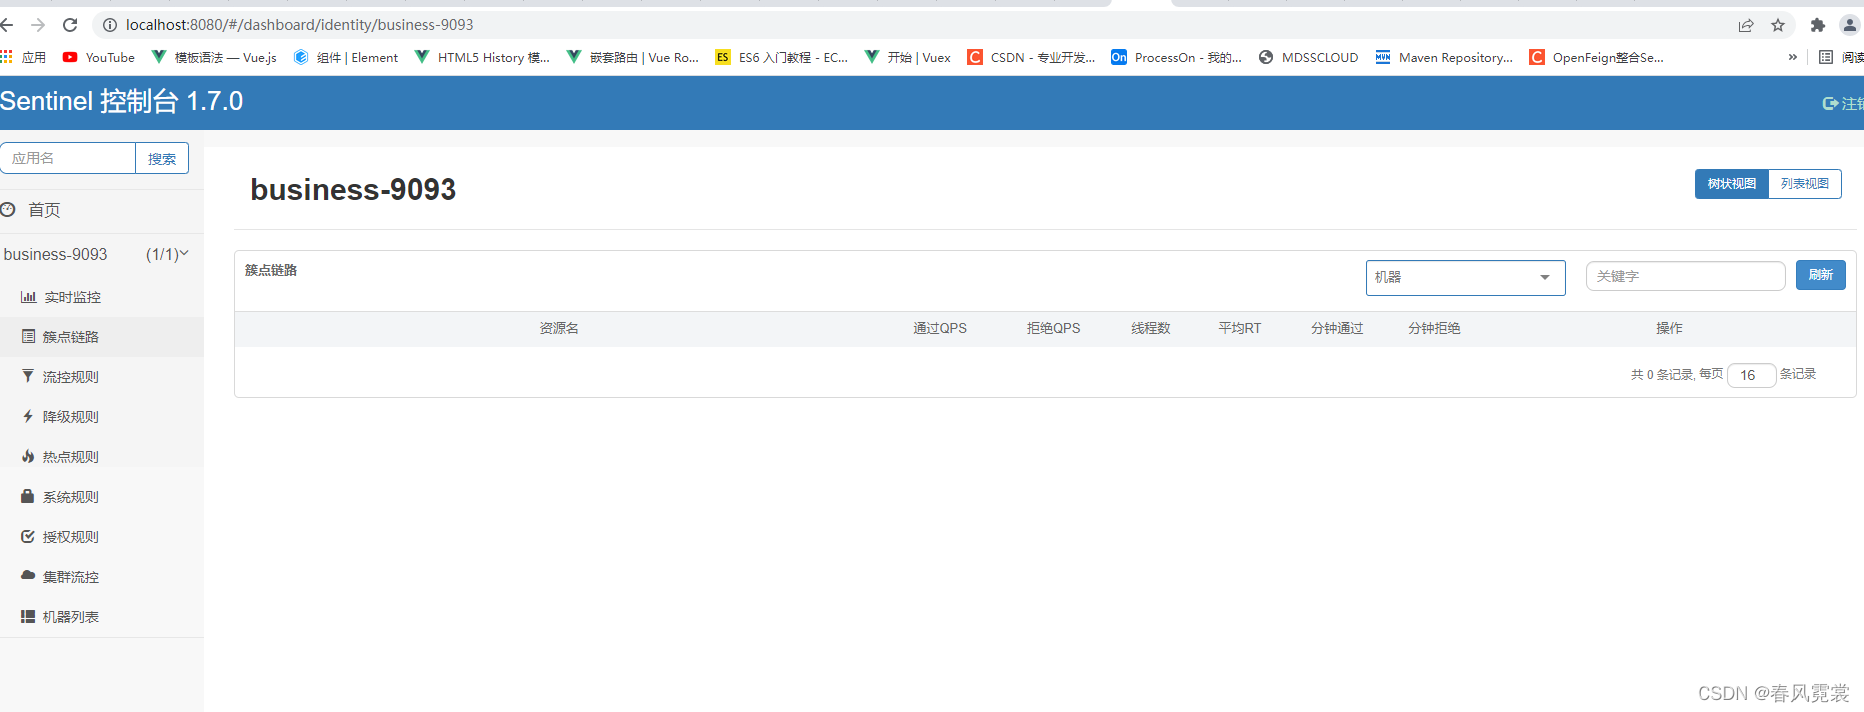1864x712 pixels.
Task: Click the 分钟拒绝 column header
Action: (1434, 328)
